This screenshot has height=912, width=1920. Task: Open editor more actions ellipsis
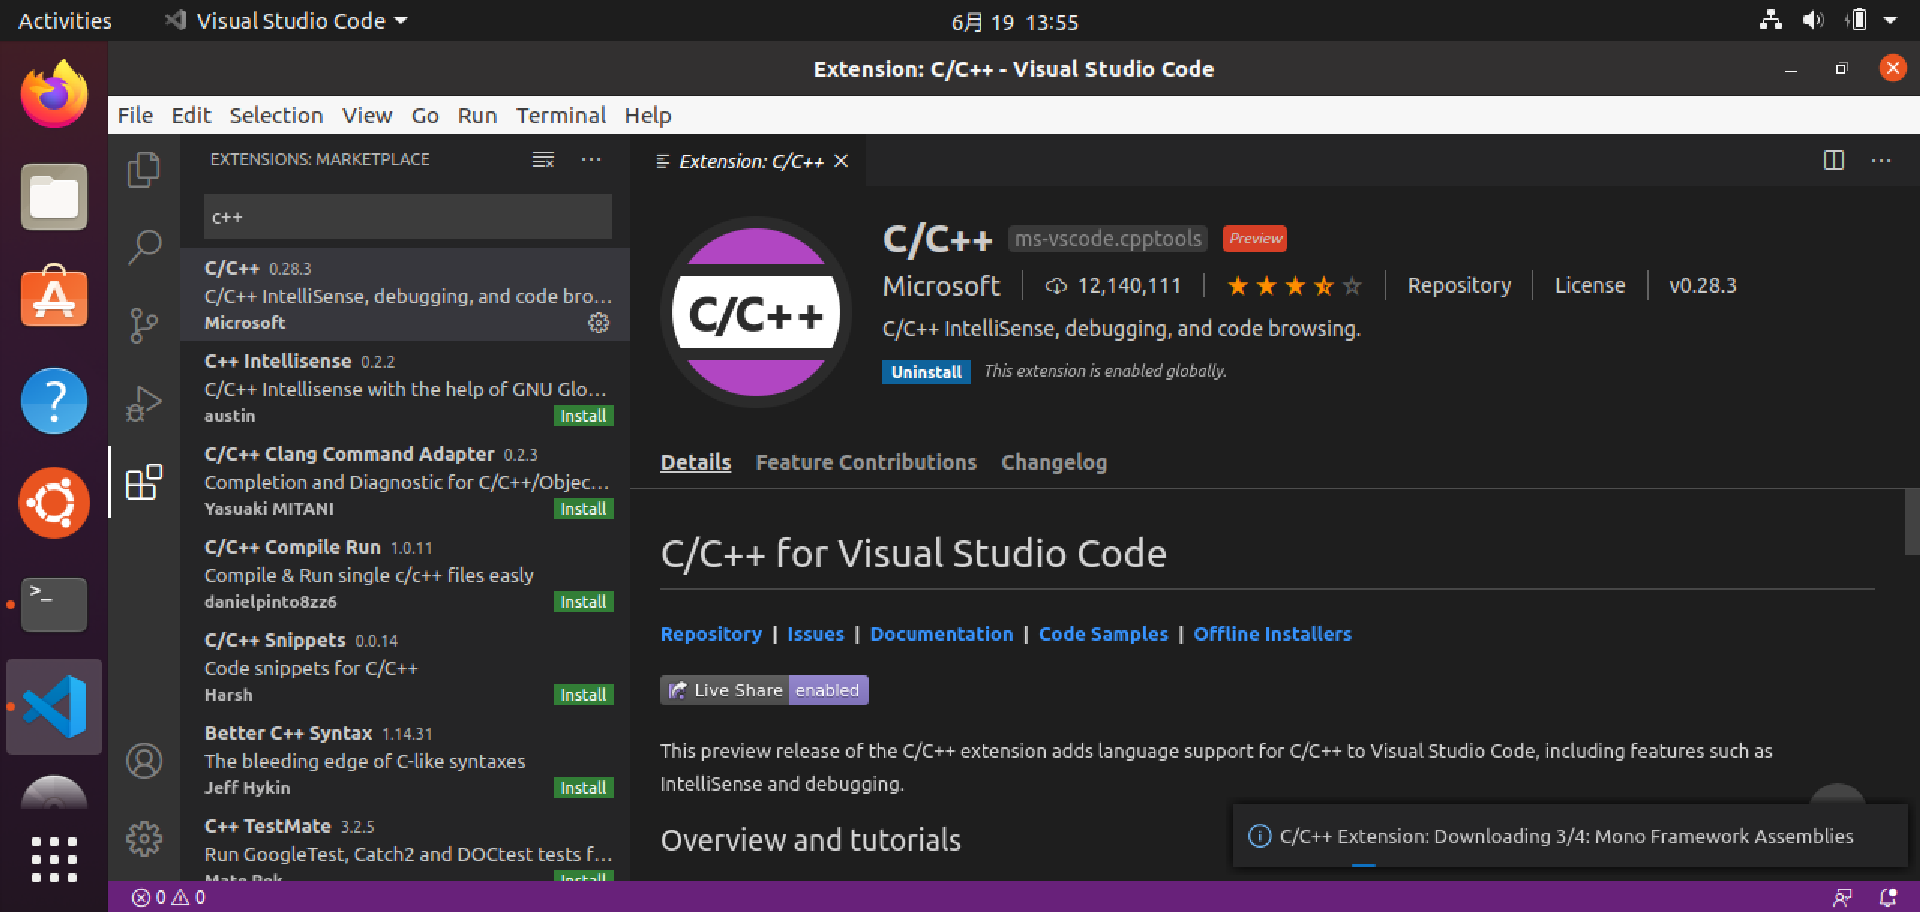tap(1881, 160)
